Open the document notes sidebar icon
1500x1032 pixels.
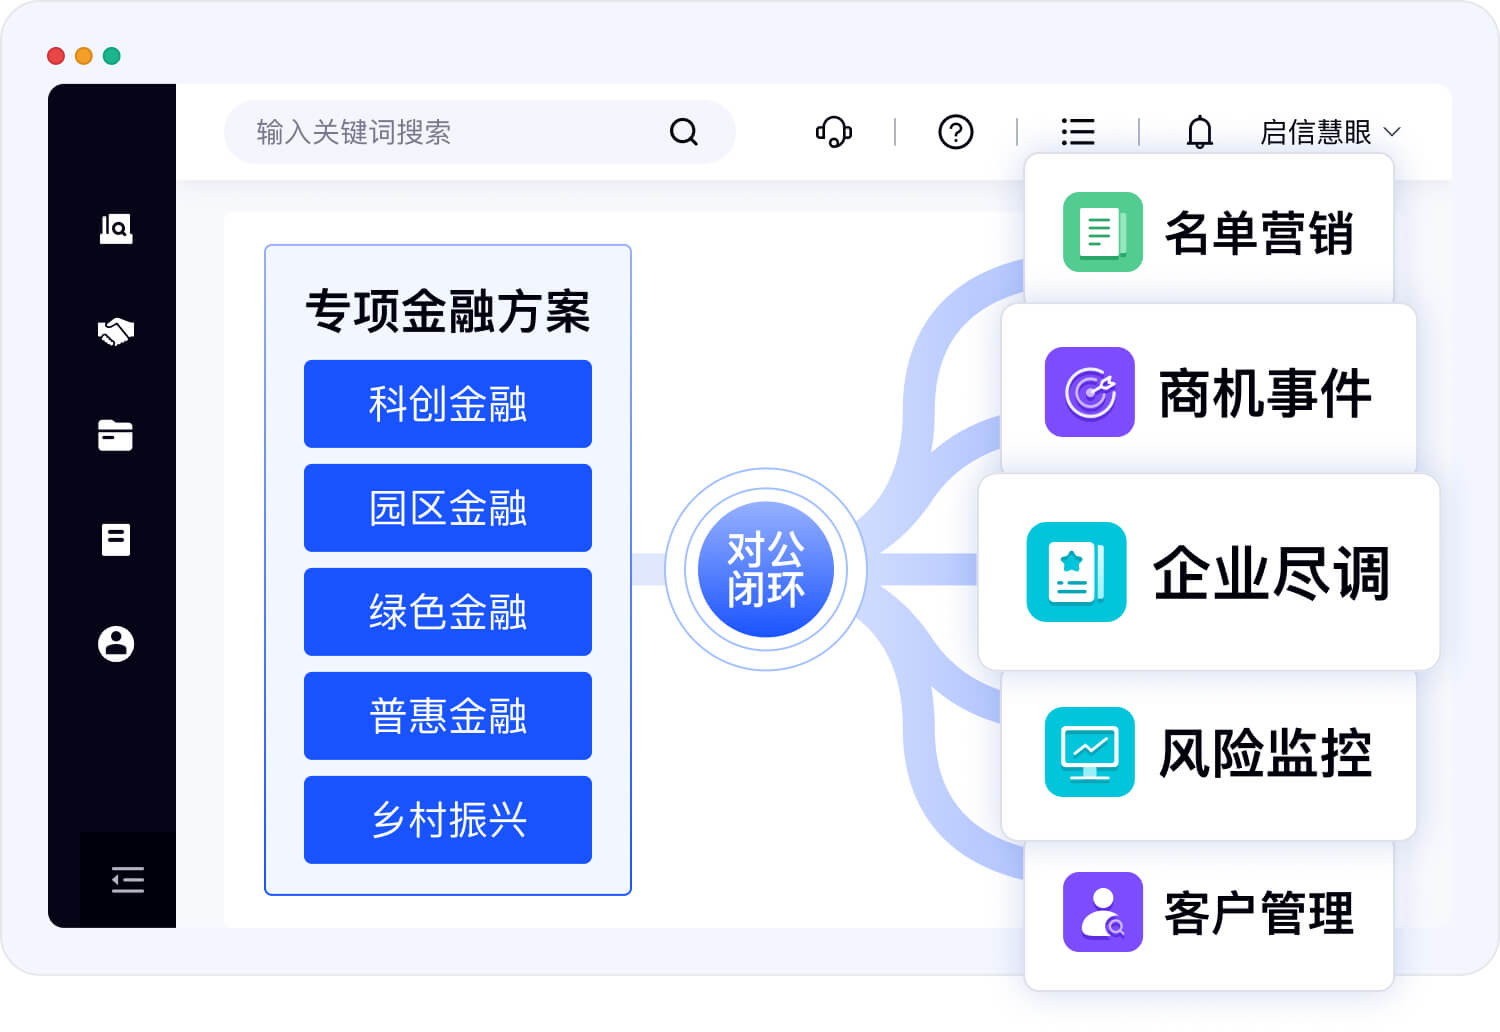(x=116, y=540)
